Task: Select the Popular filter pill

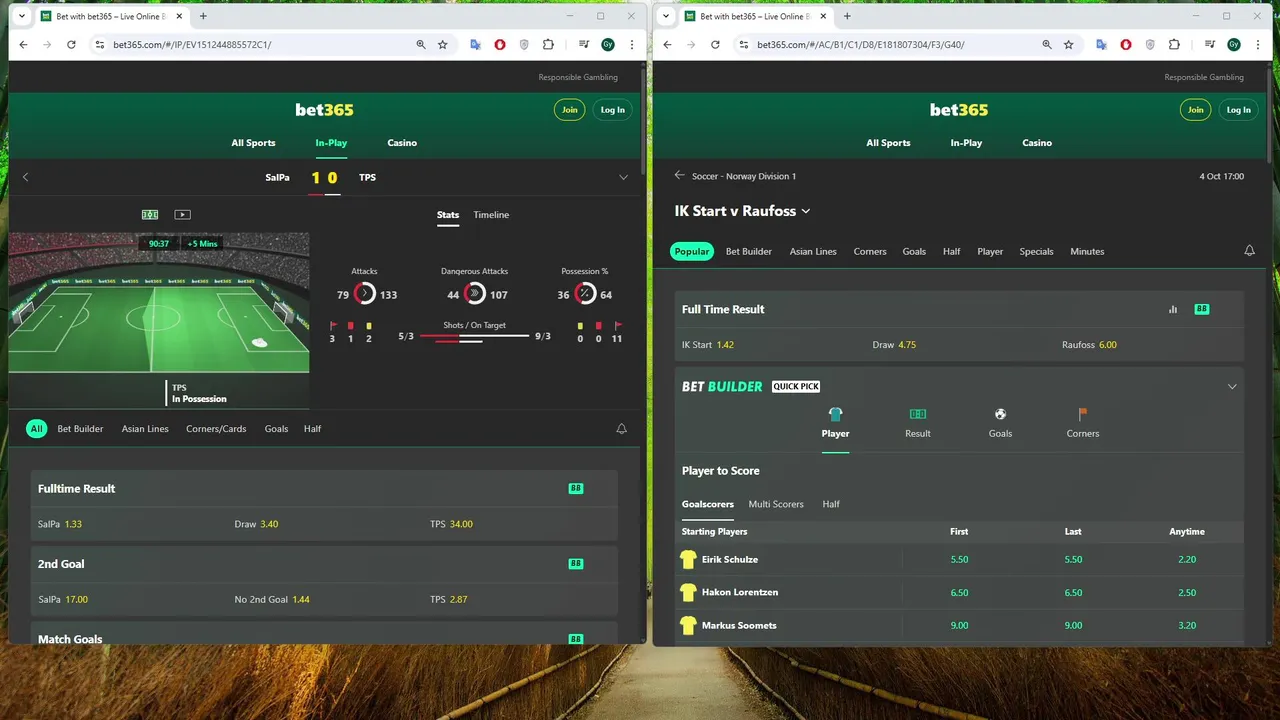Action: [x=692, y=251]
